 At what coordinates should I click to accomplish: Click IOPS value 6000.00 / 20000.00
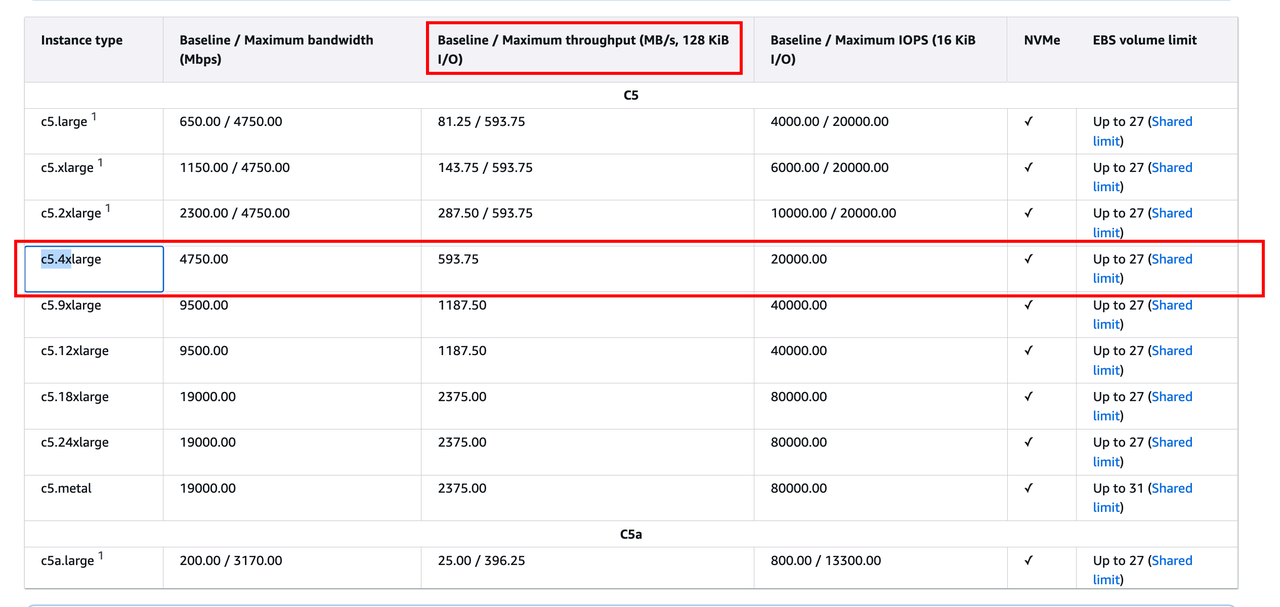tap(830, 168)
